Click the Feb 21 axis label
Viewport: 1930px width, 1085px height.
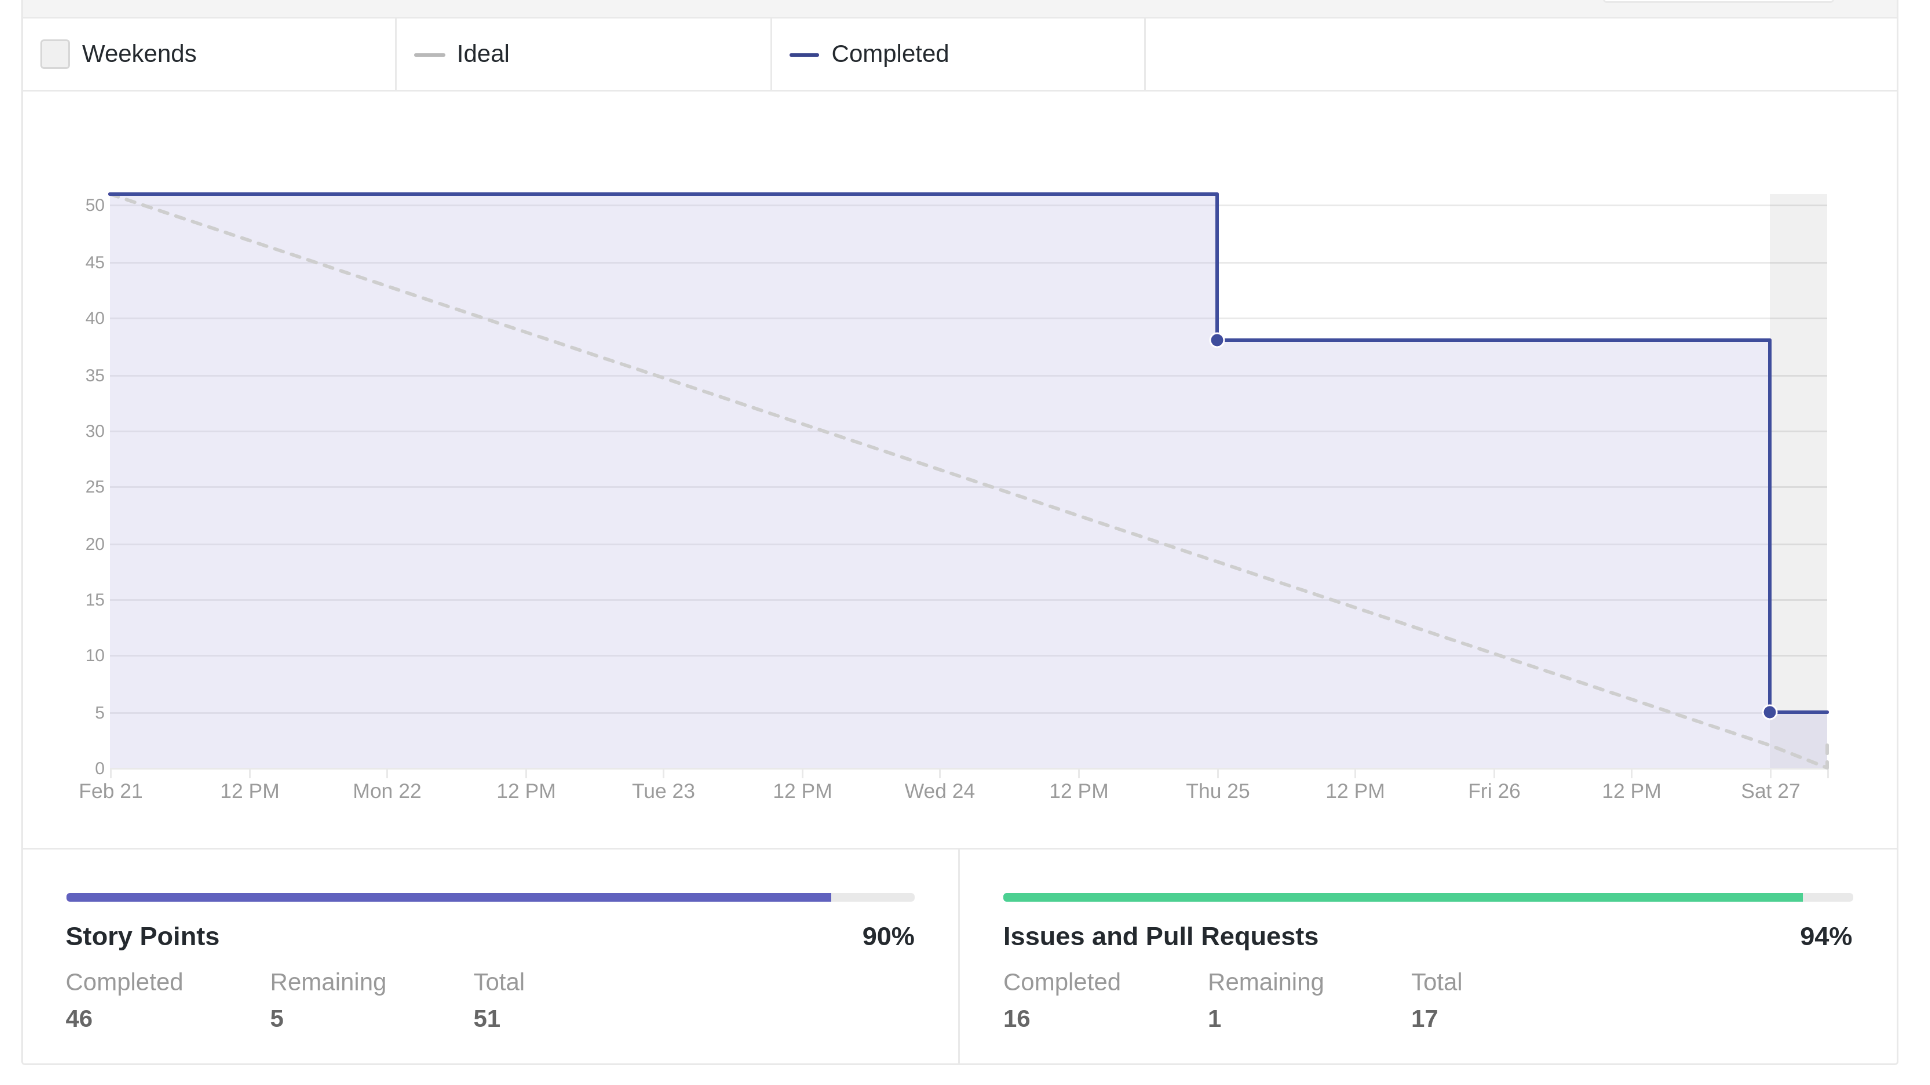tap(111, 791)
